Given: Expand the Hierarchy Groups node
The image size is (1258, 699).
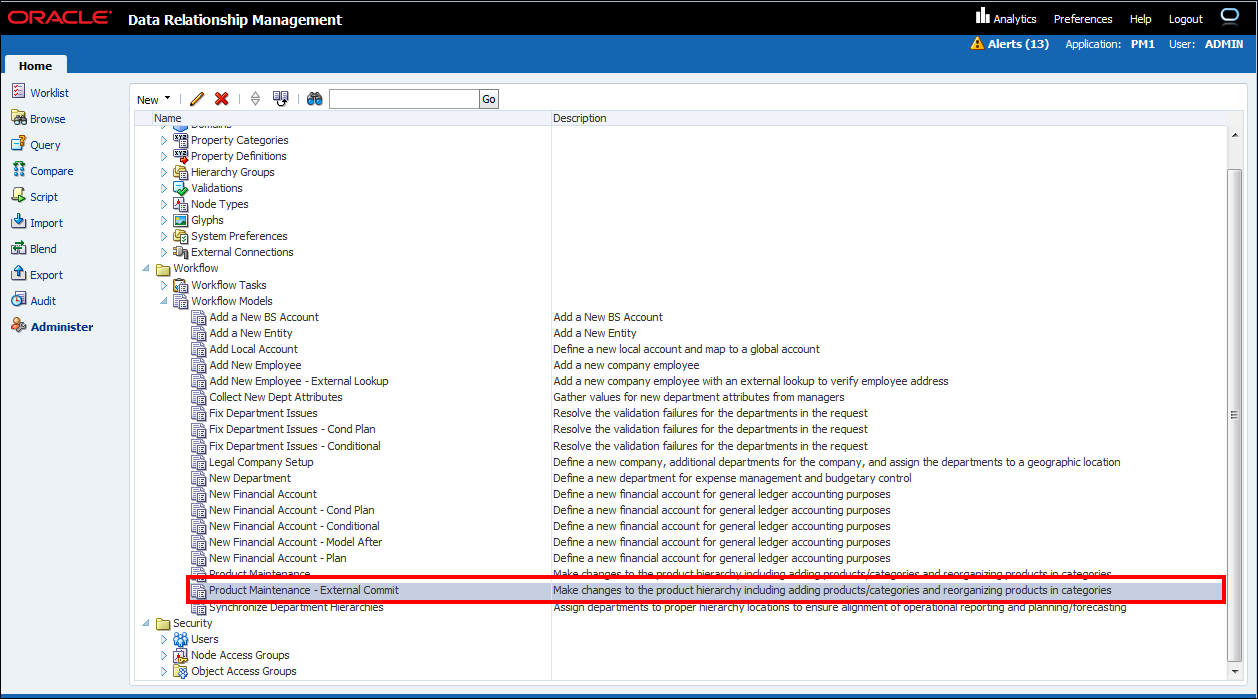Looking at the screenshot, I should 165,172.
